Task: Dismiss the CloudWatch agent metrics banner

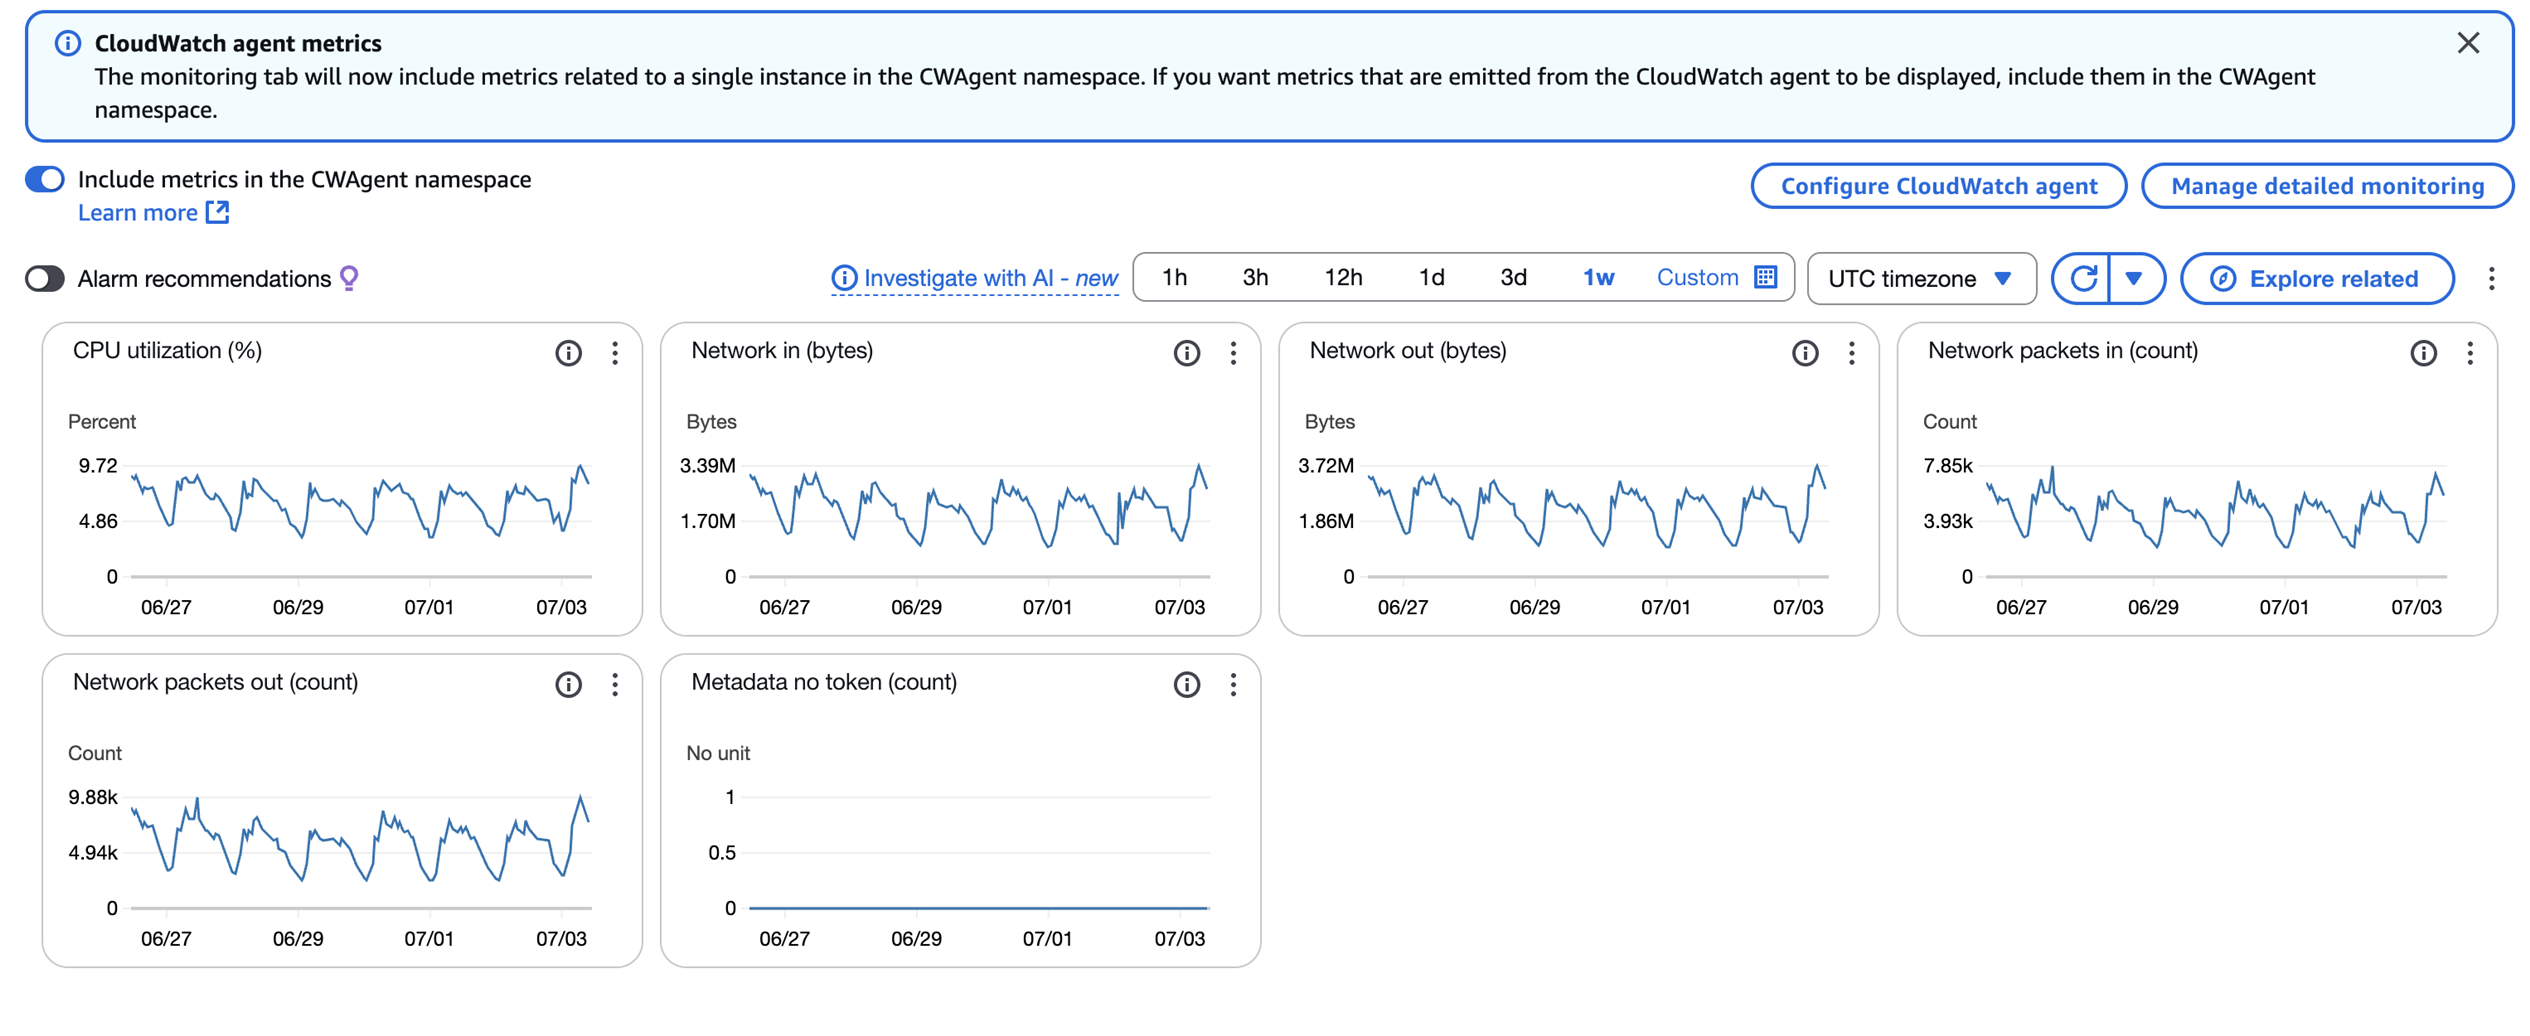Action: click(x=2467, y=43)
